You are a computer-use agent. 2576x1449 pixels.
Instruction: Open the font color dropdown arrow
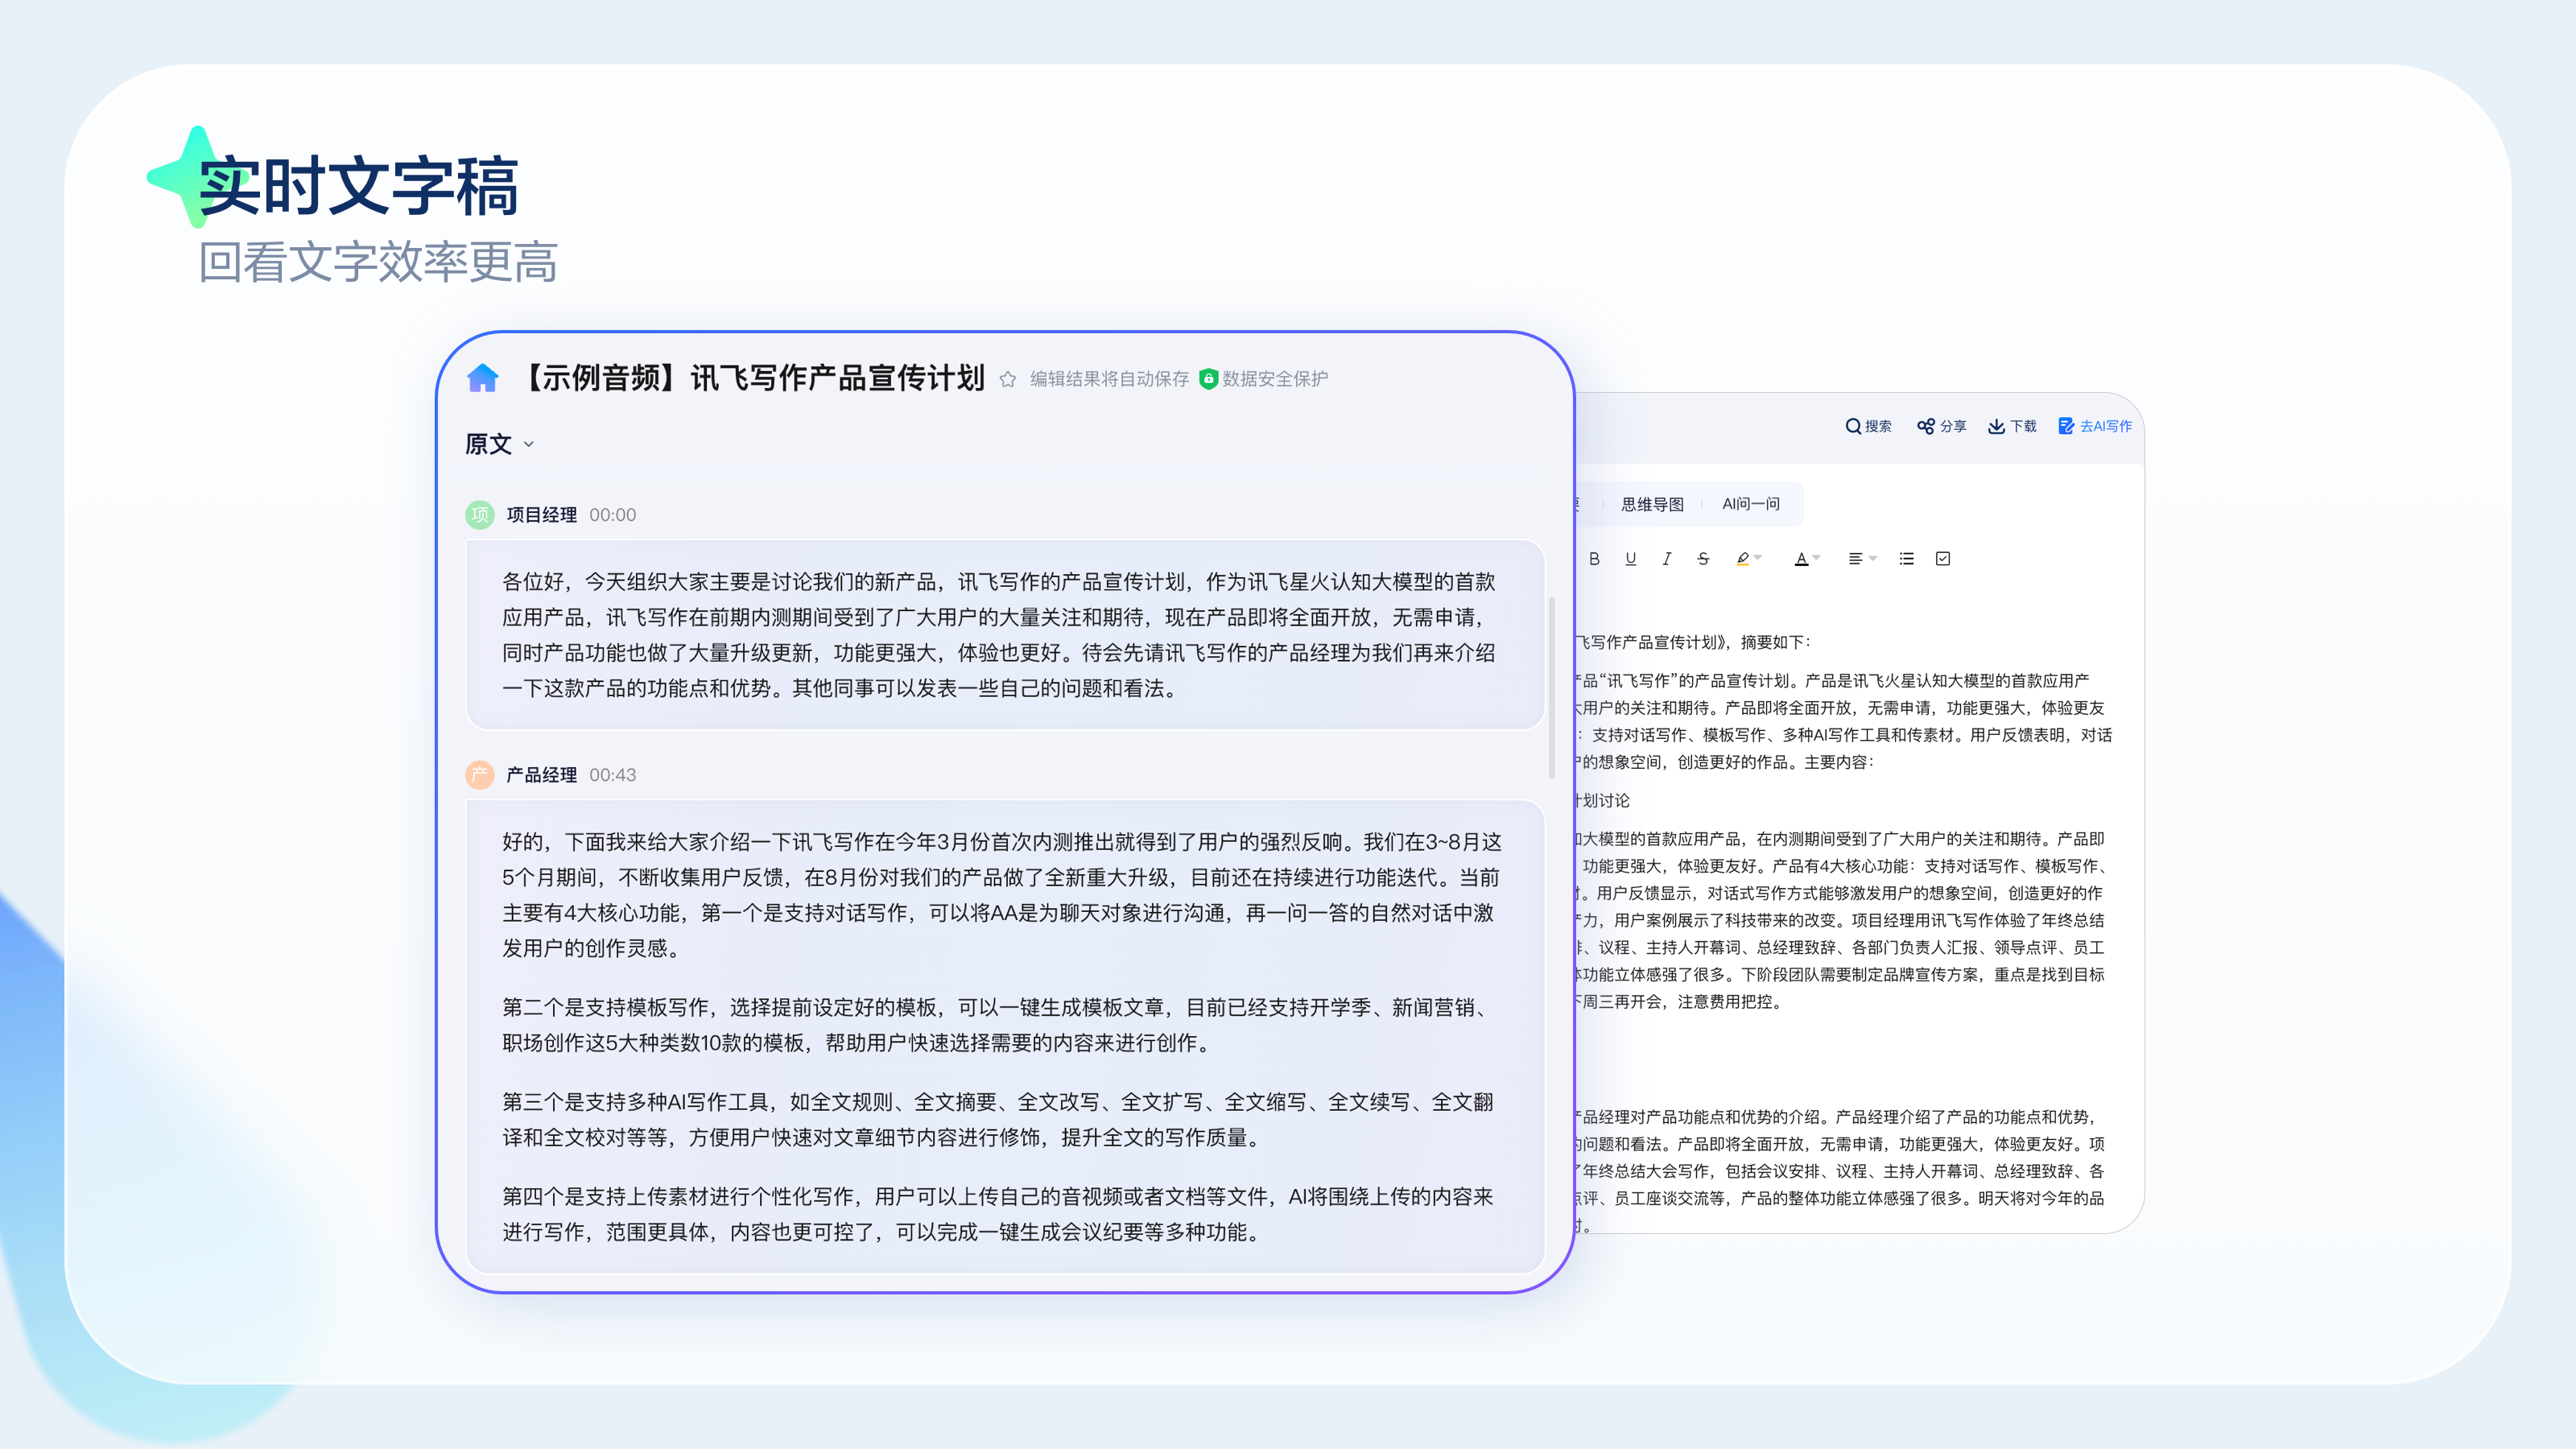tap(1817, 558)
